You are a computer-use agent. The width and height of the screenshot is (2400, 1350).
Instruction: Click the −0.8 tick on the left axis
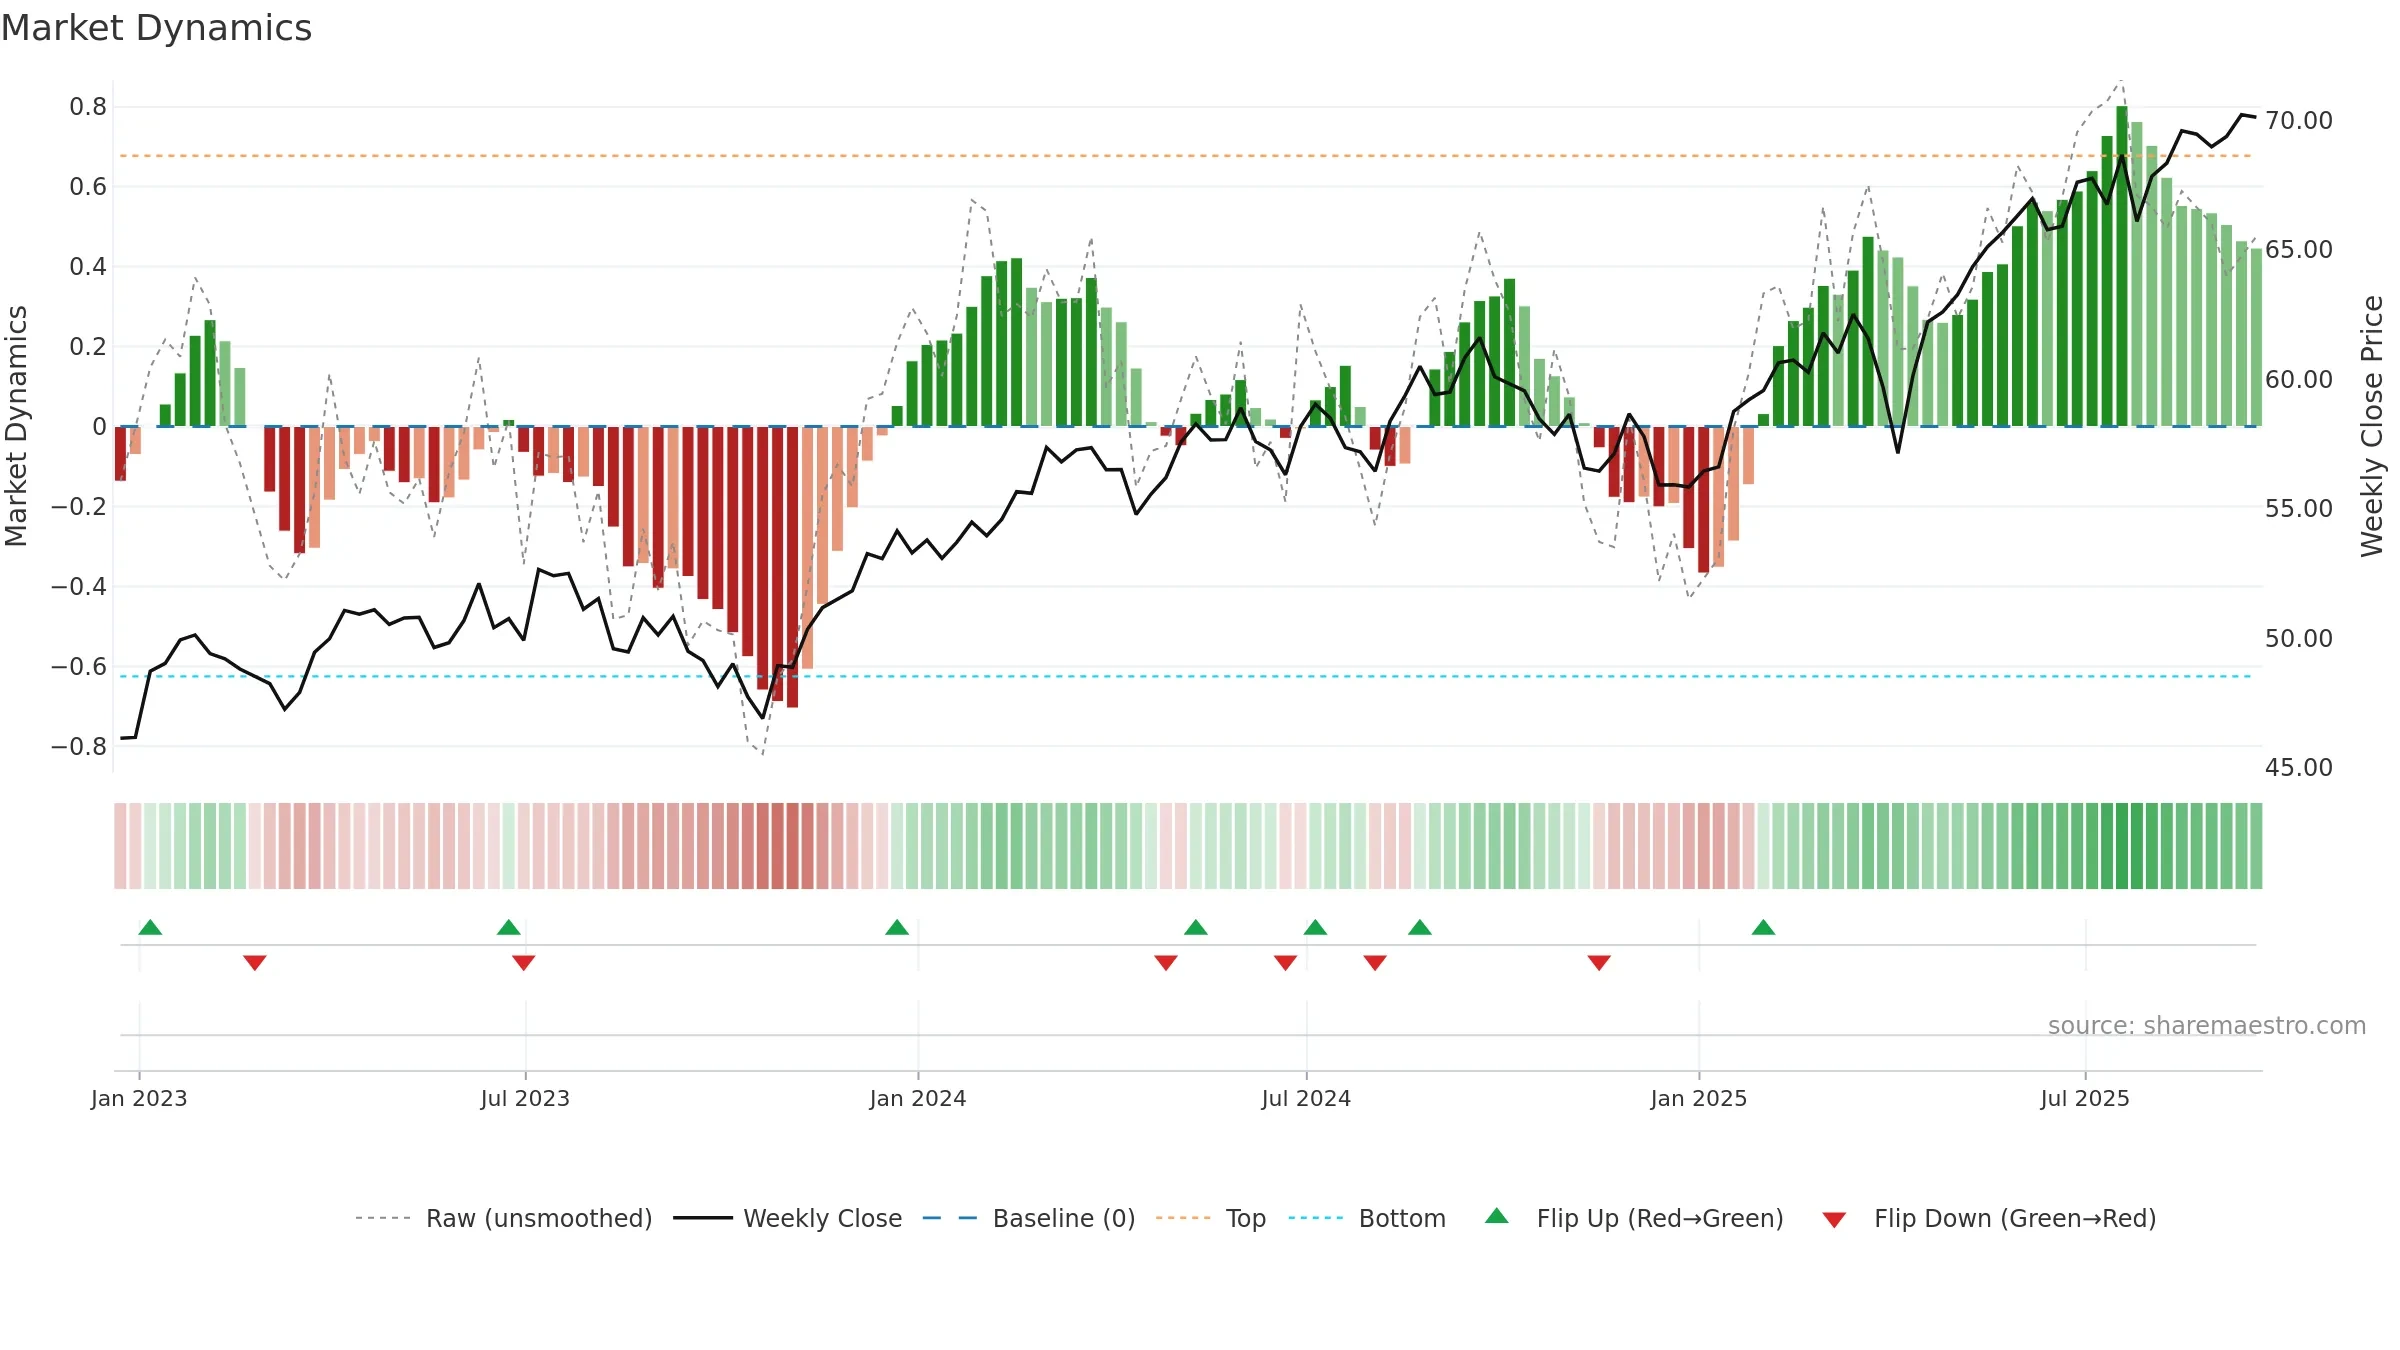(79, 747)
